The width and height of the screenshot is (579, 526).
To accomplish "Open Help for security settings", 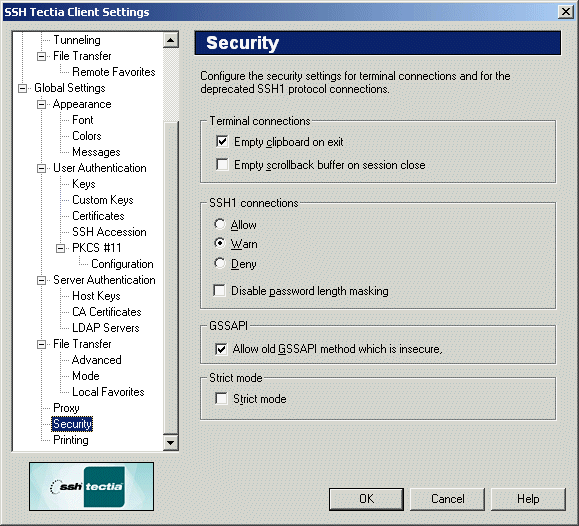I will coord(528,499).
